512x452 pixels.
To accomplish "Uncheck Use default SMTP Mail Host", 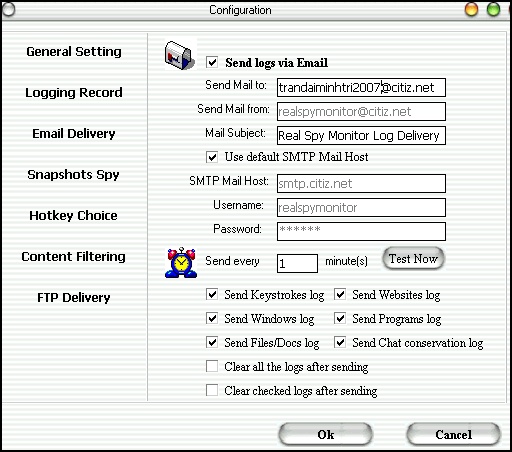I will click(212, 157).
